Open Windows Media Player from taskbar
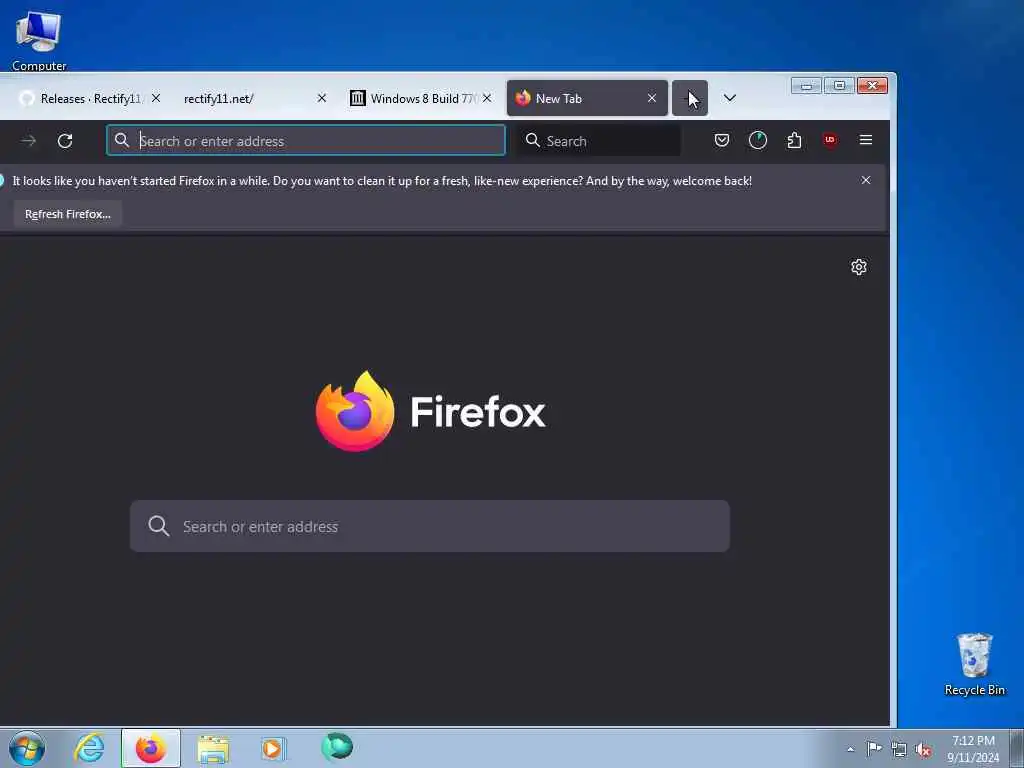The height and width of the screenshot is (768, 1024). pos(274,748)
